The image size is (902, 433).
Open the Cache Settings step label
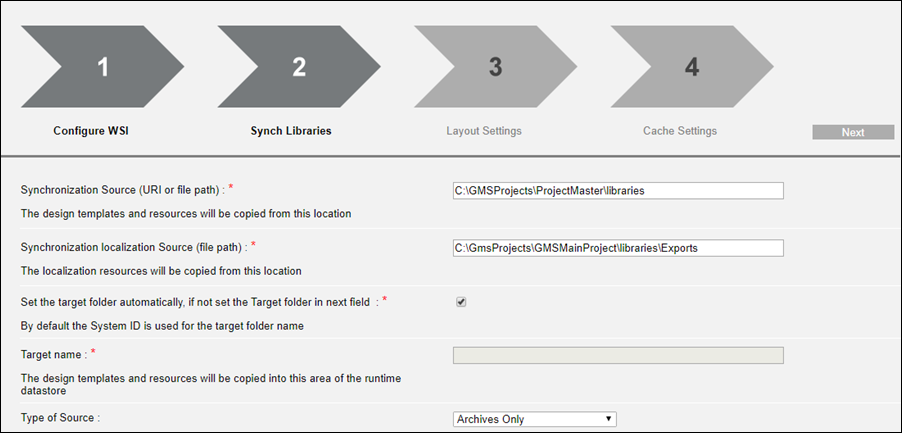click(x=680, y=131)
